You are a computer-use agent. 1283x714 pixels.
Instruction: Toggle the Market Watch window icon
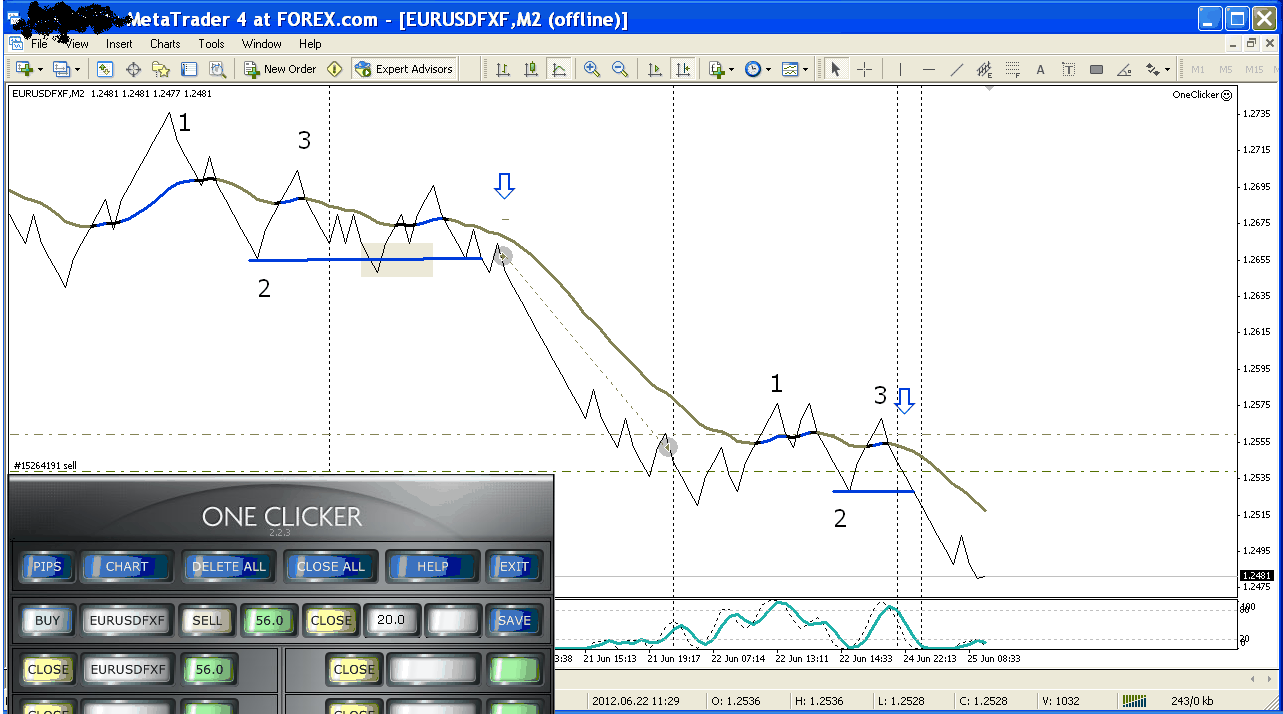coord(105,69)
